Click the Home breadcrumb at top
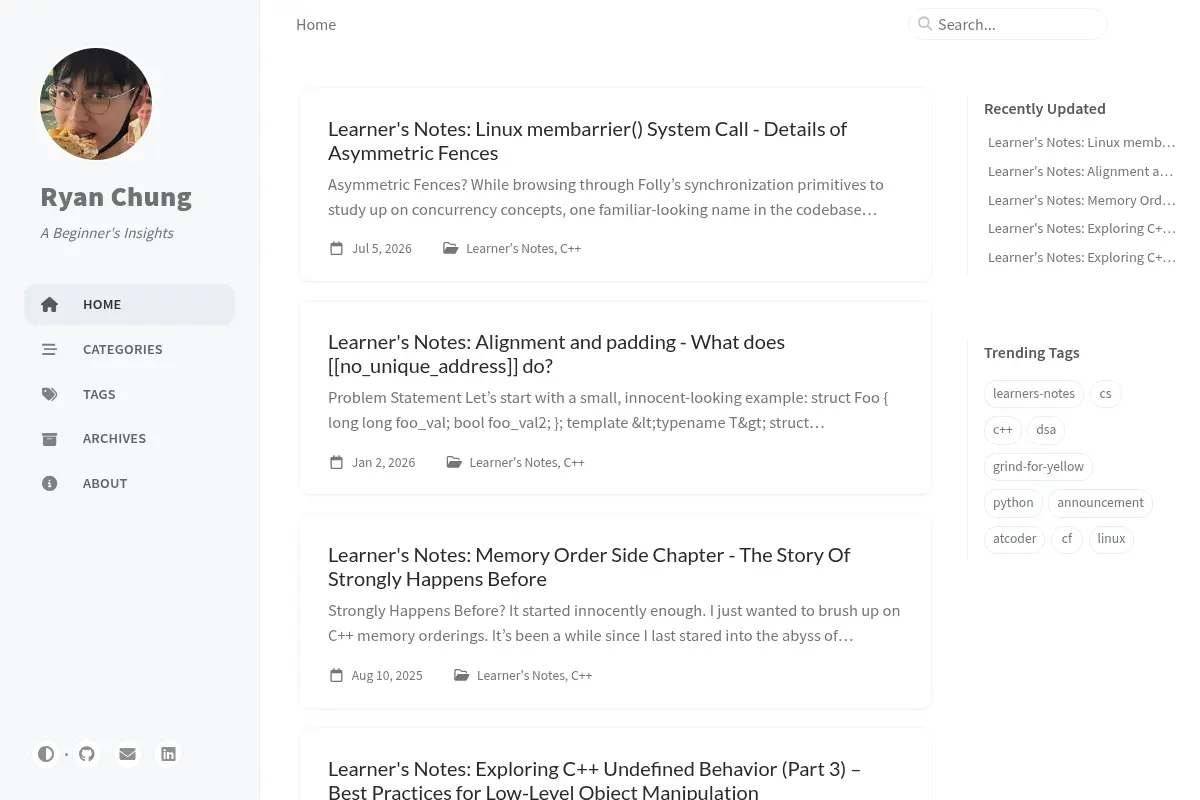1200x800 pixels. (x=316, y=24)
